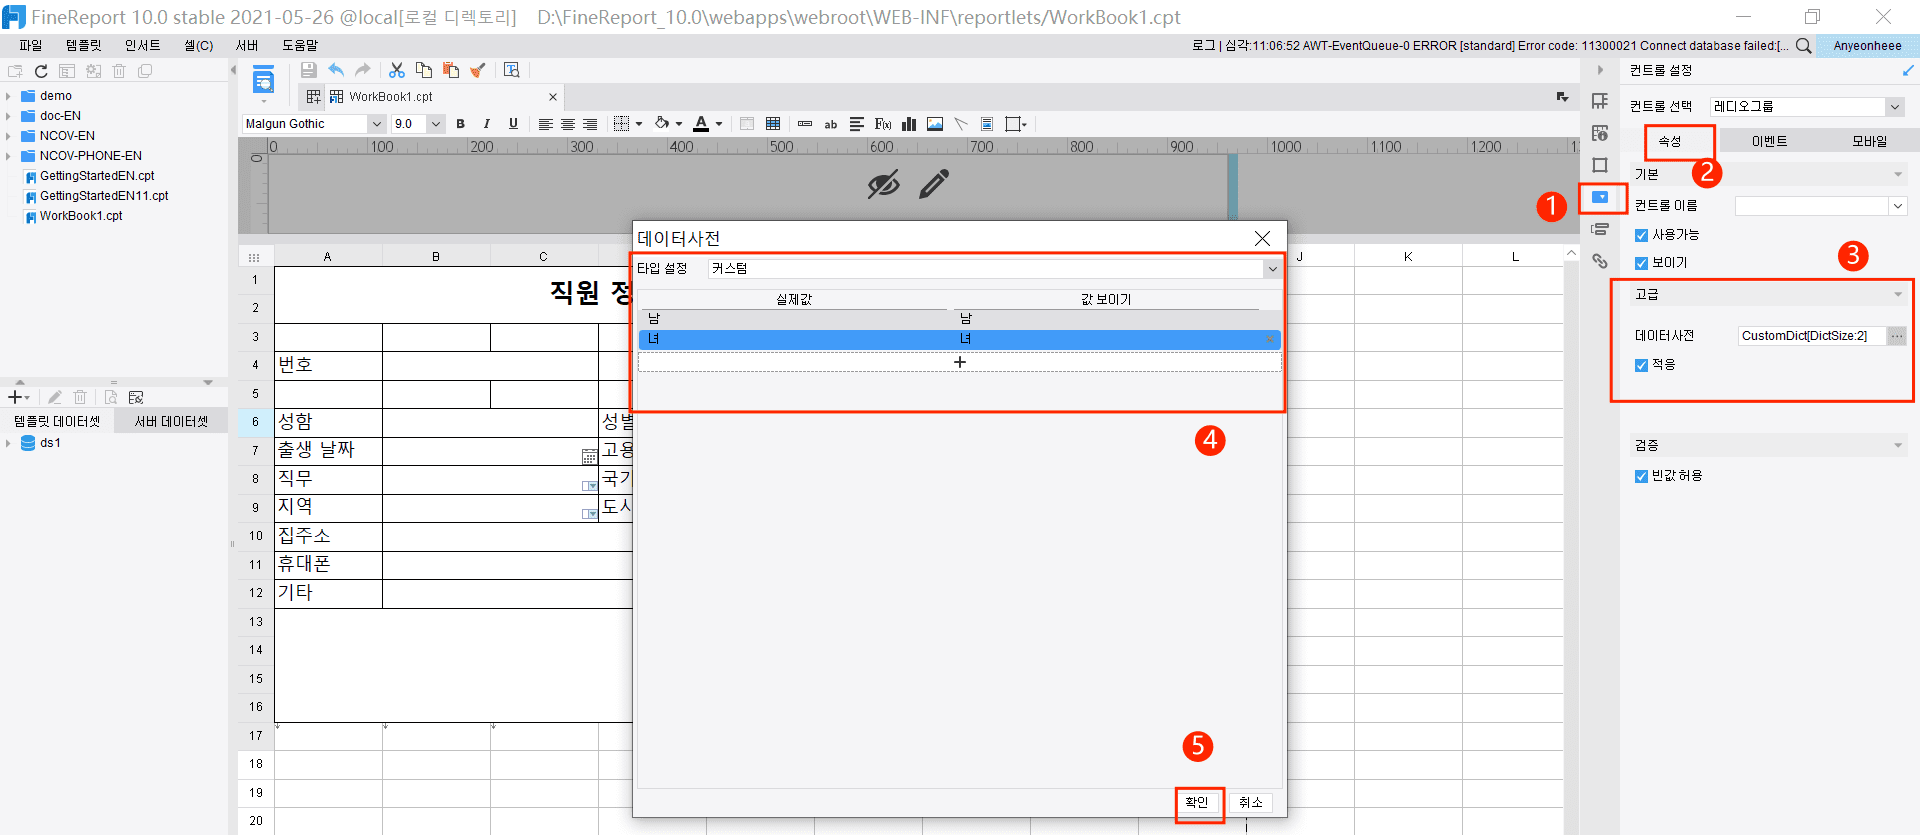Open the 인서트 menu
Image resolution: width=1920 pixels, height=835 pixels.
pyautogui.click(x=142, y=46)
